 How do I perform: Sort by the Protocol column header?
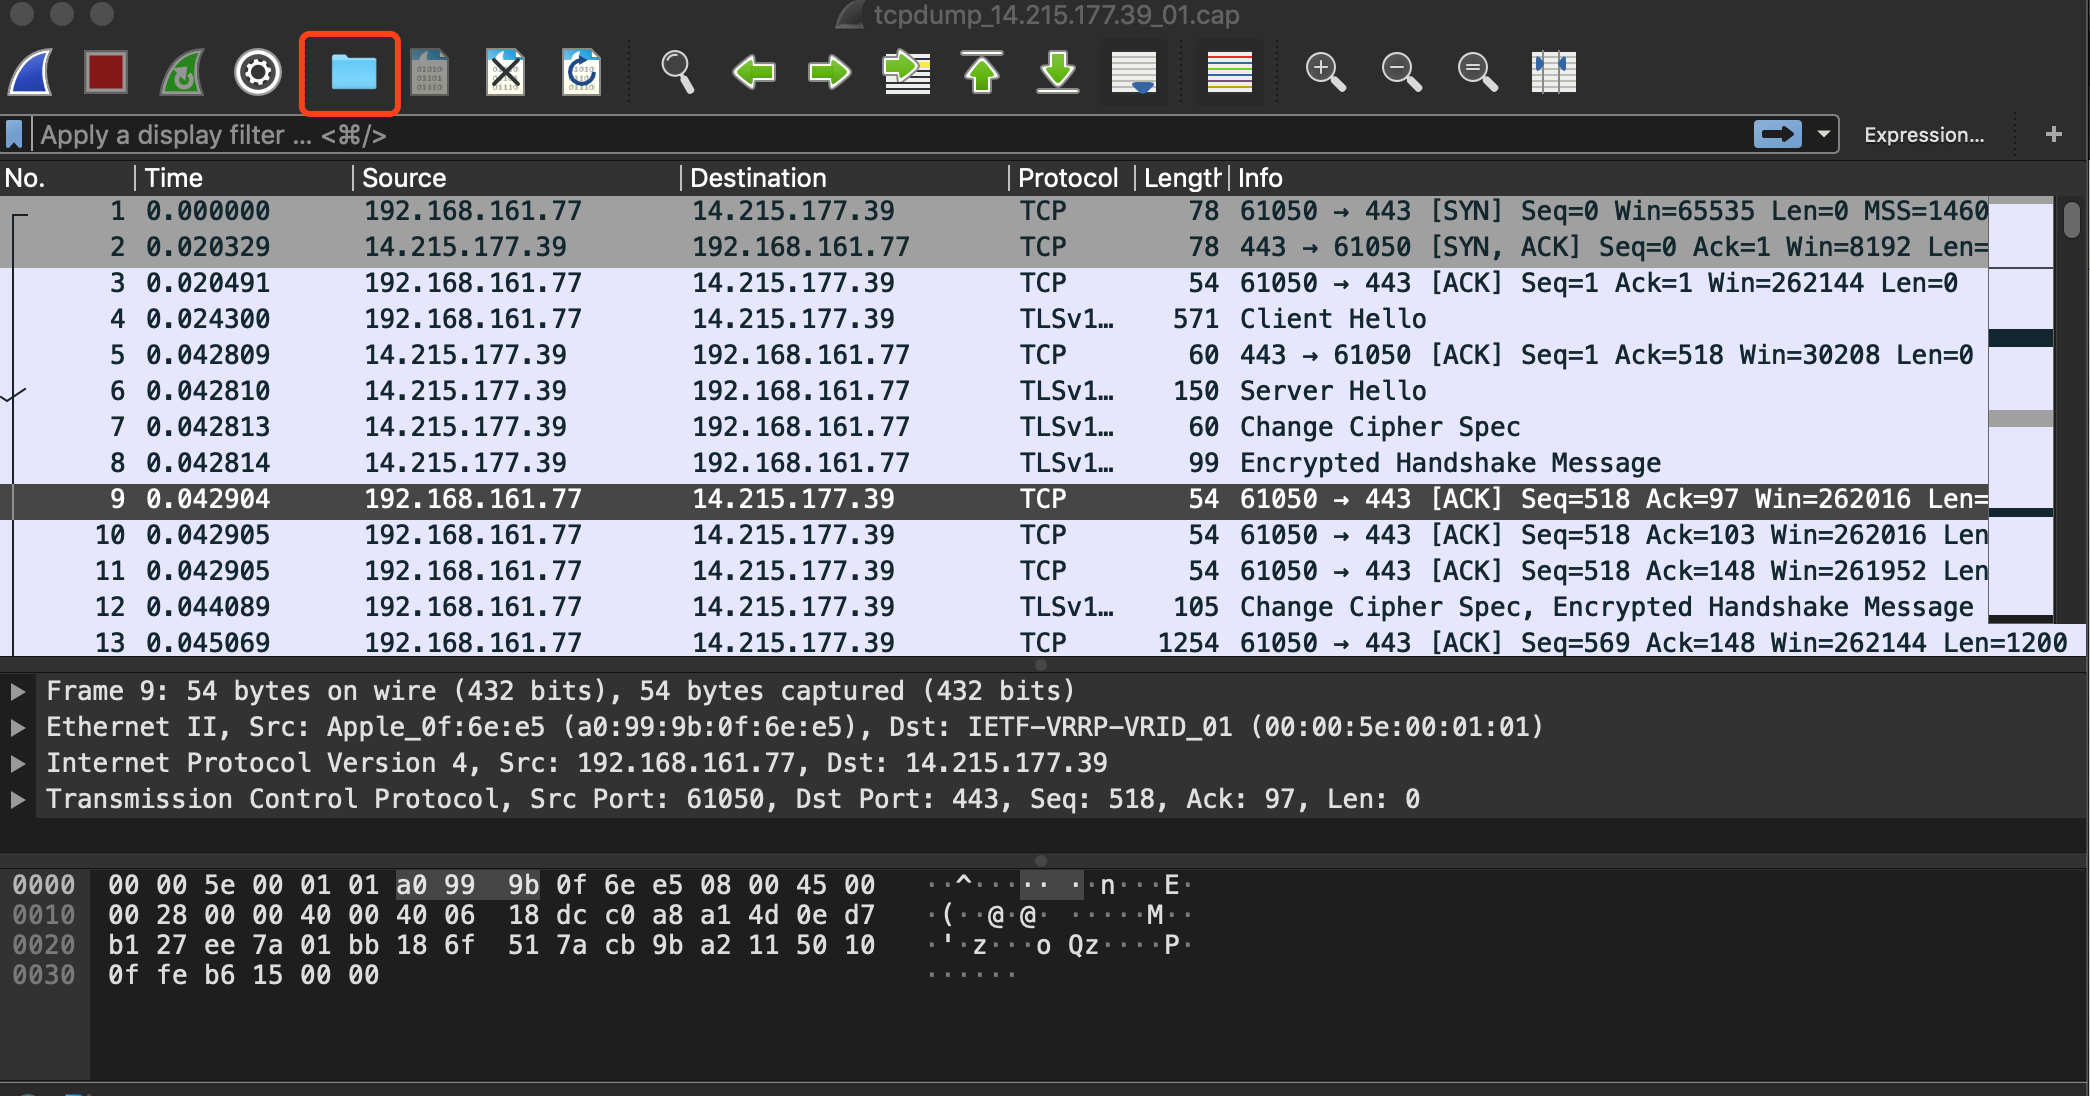(x=1067, y=178)
